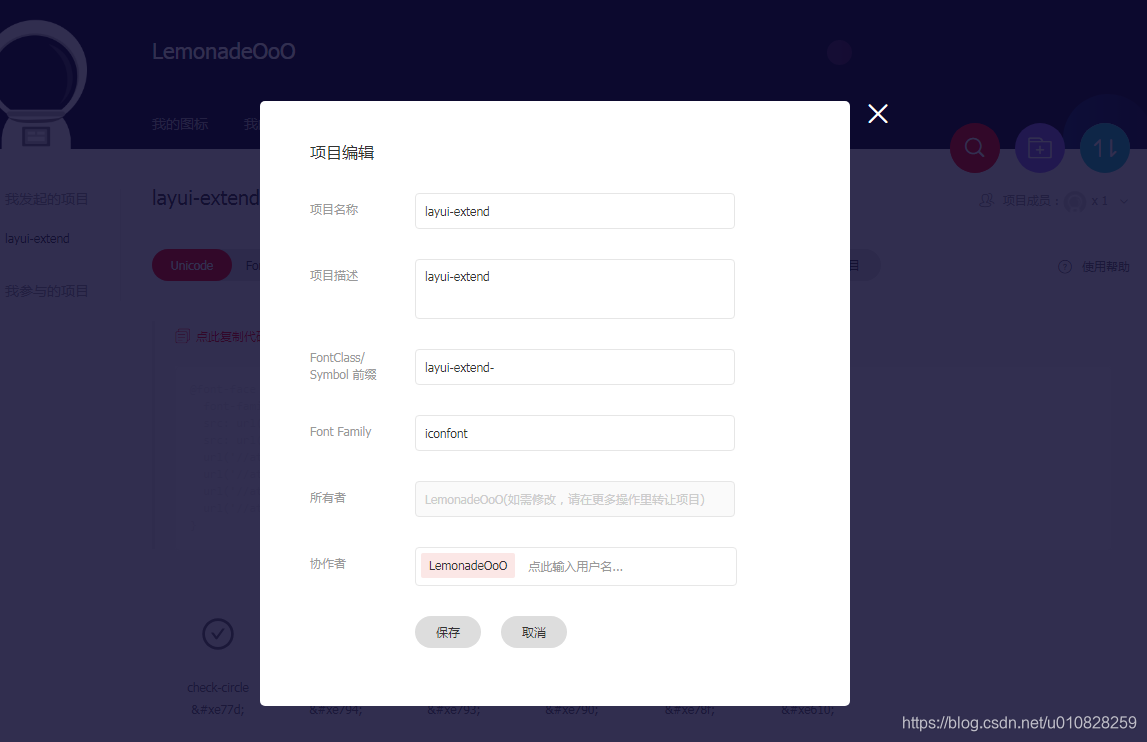Close the project edit dialog with X
The image size is (1147, 742).
[x=878, y=113]
